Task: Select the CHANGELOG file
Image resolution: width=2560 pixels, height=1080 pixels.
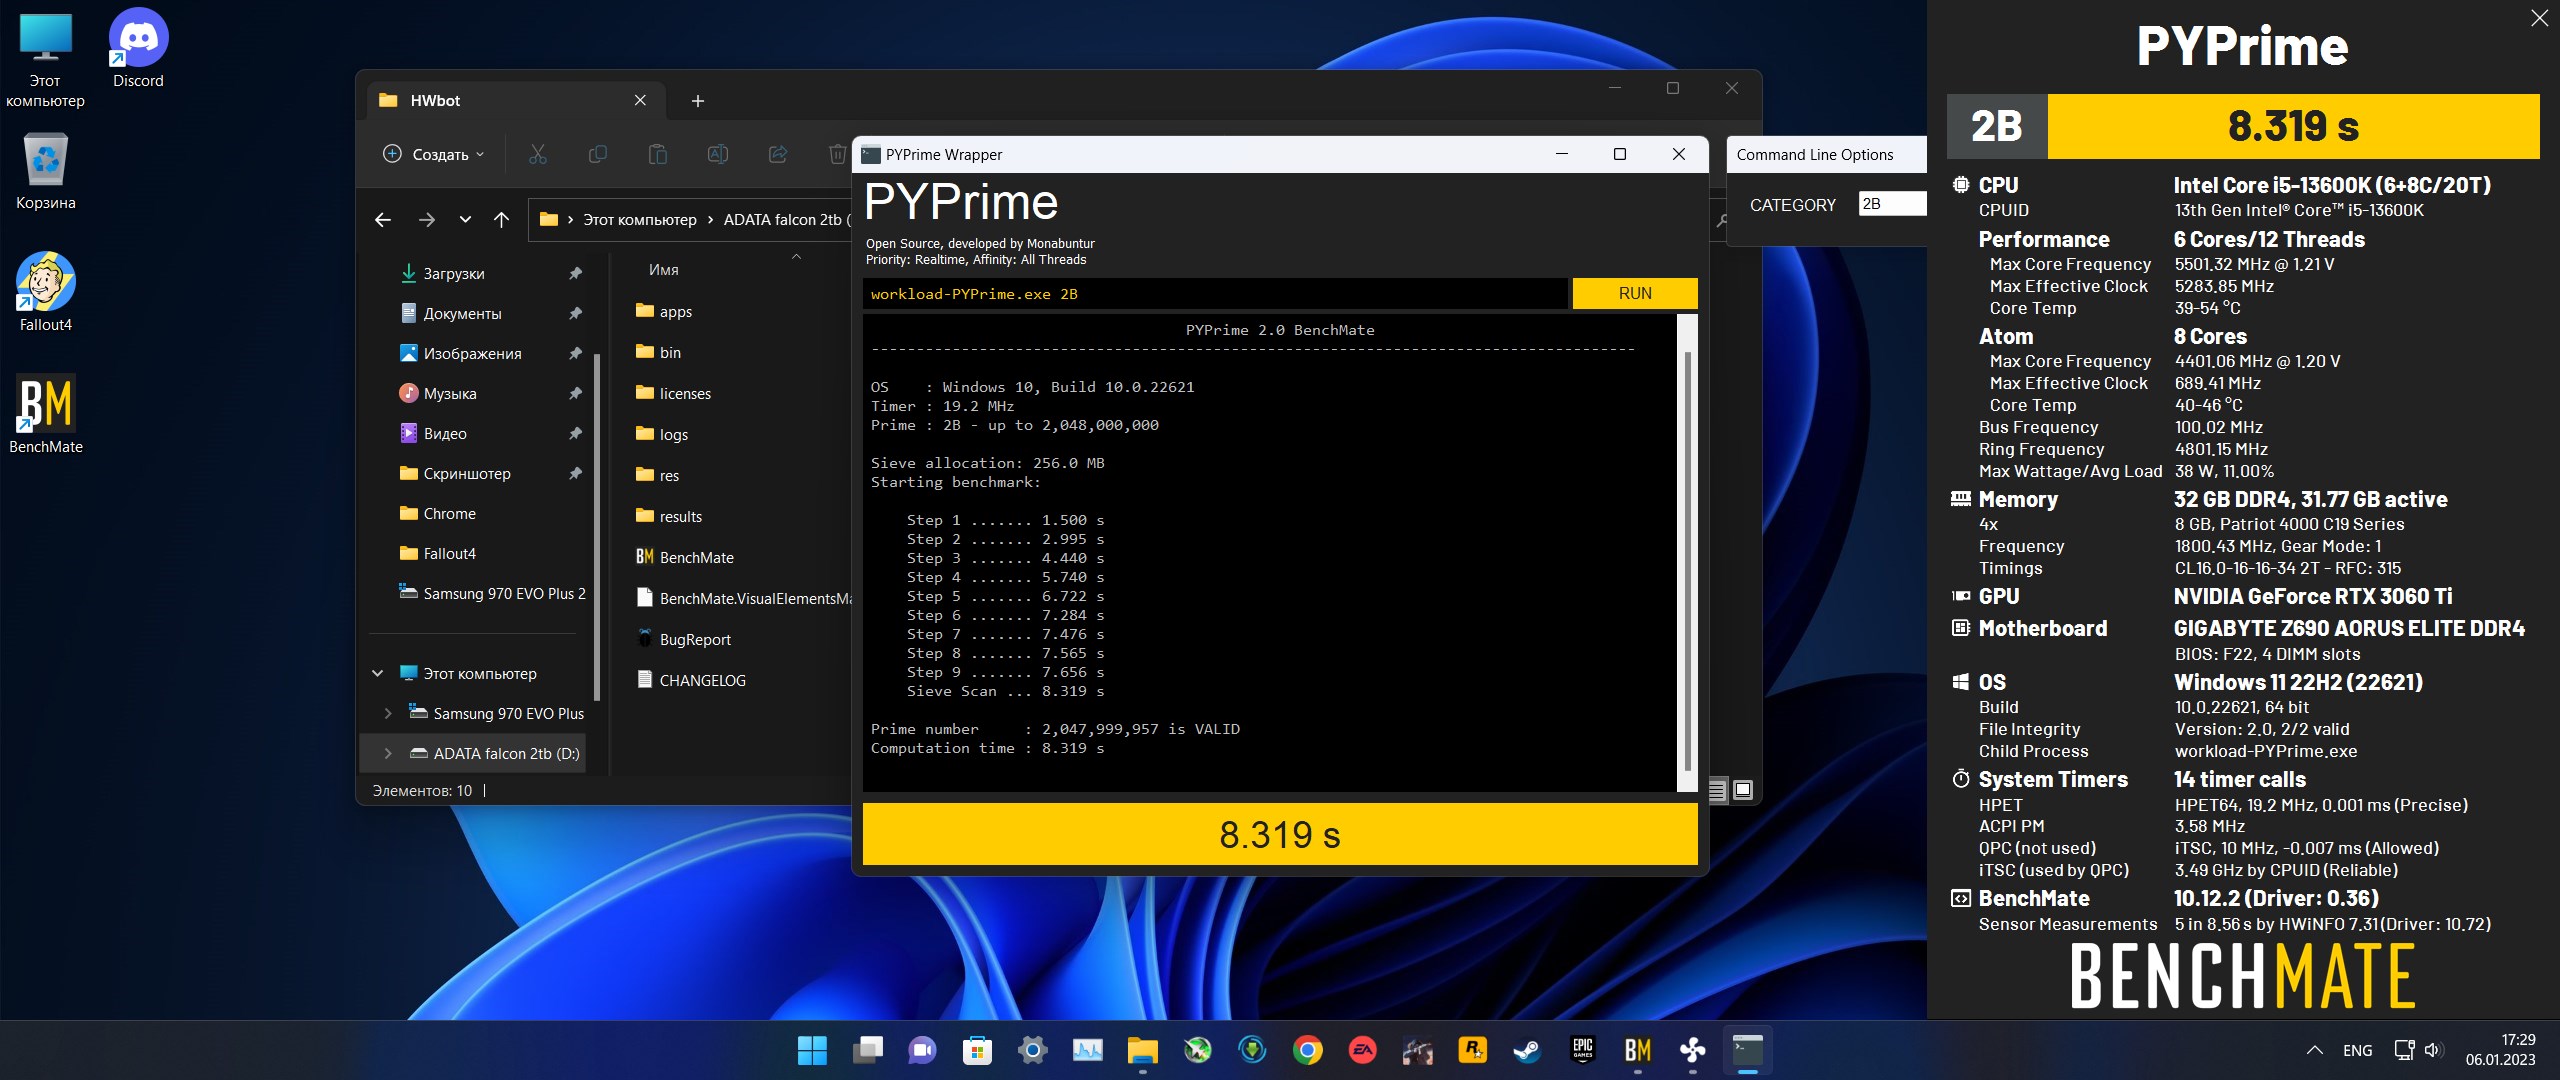Action: pos(692,681)
